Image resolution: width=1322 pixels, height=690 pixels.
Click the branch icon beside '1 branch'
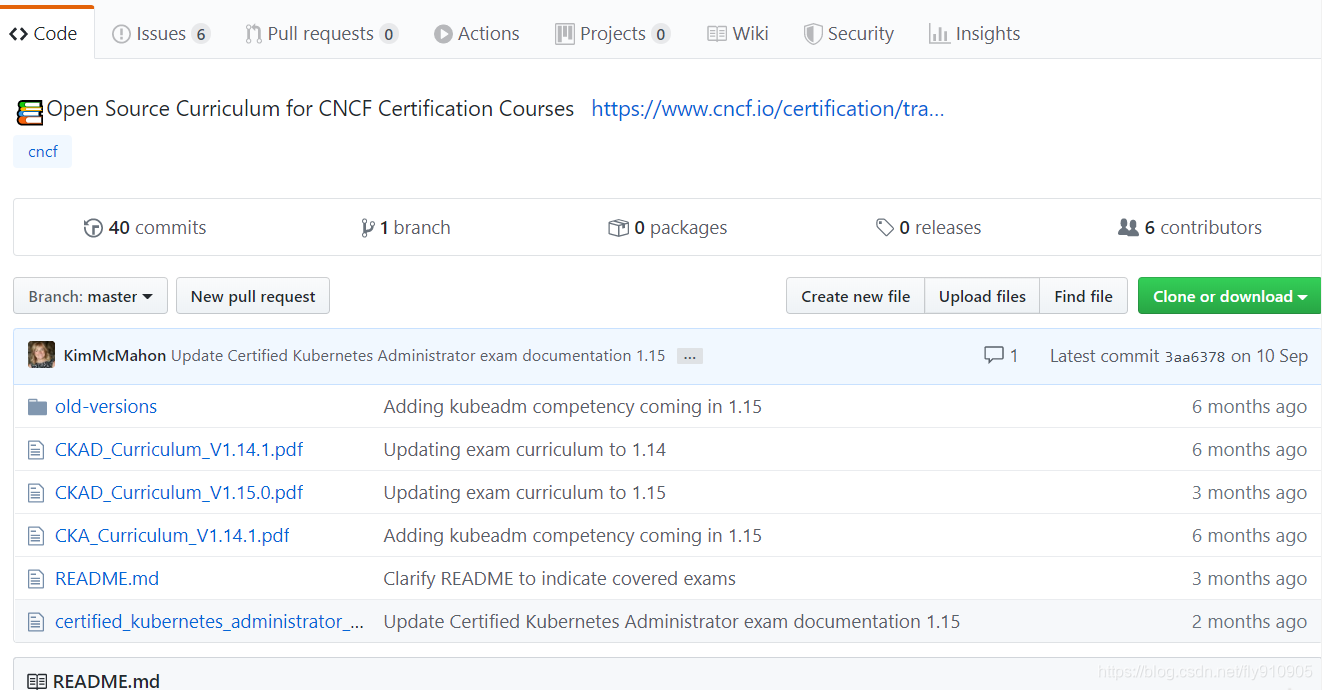point(367,228)
